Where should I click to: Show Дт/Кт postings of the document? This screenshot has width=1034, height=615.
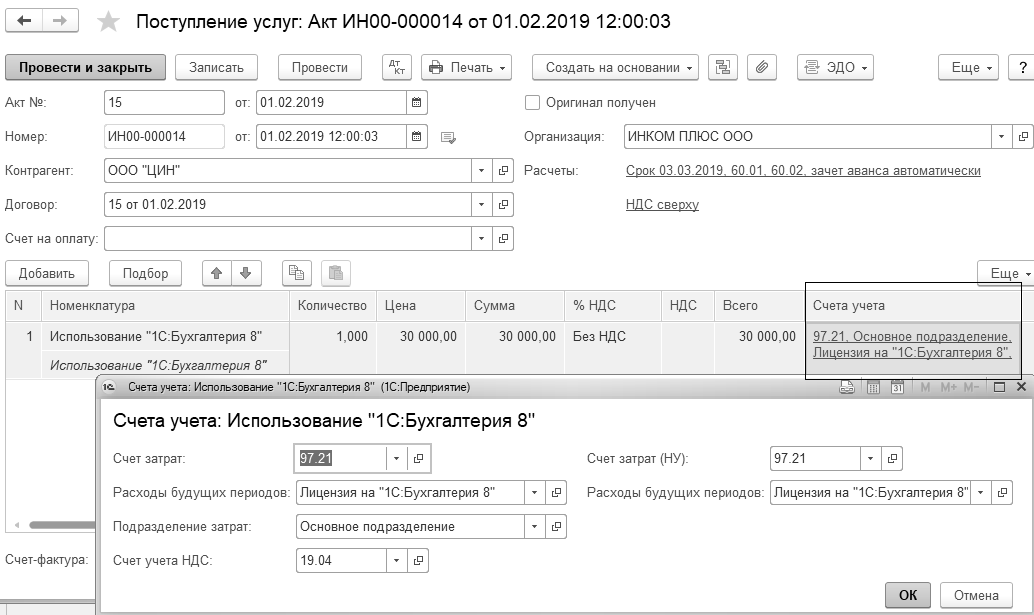397,67
